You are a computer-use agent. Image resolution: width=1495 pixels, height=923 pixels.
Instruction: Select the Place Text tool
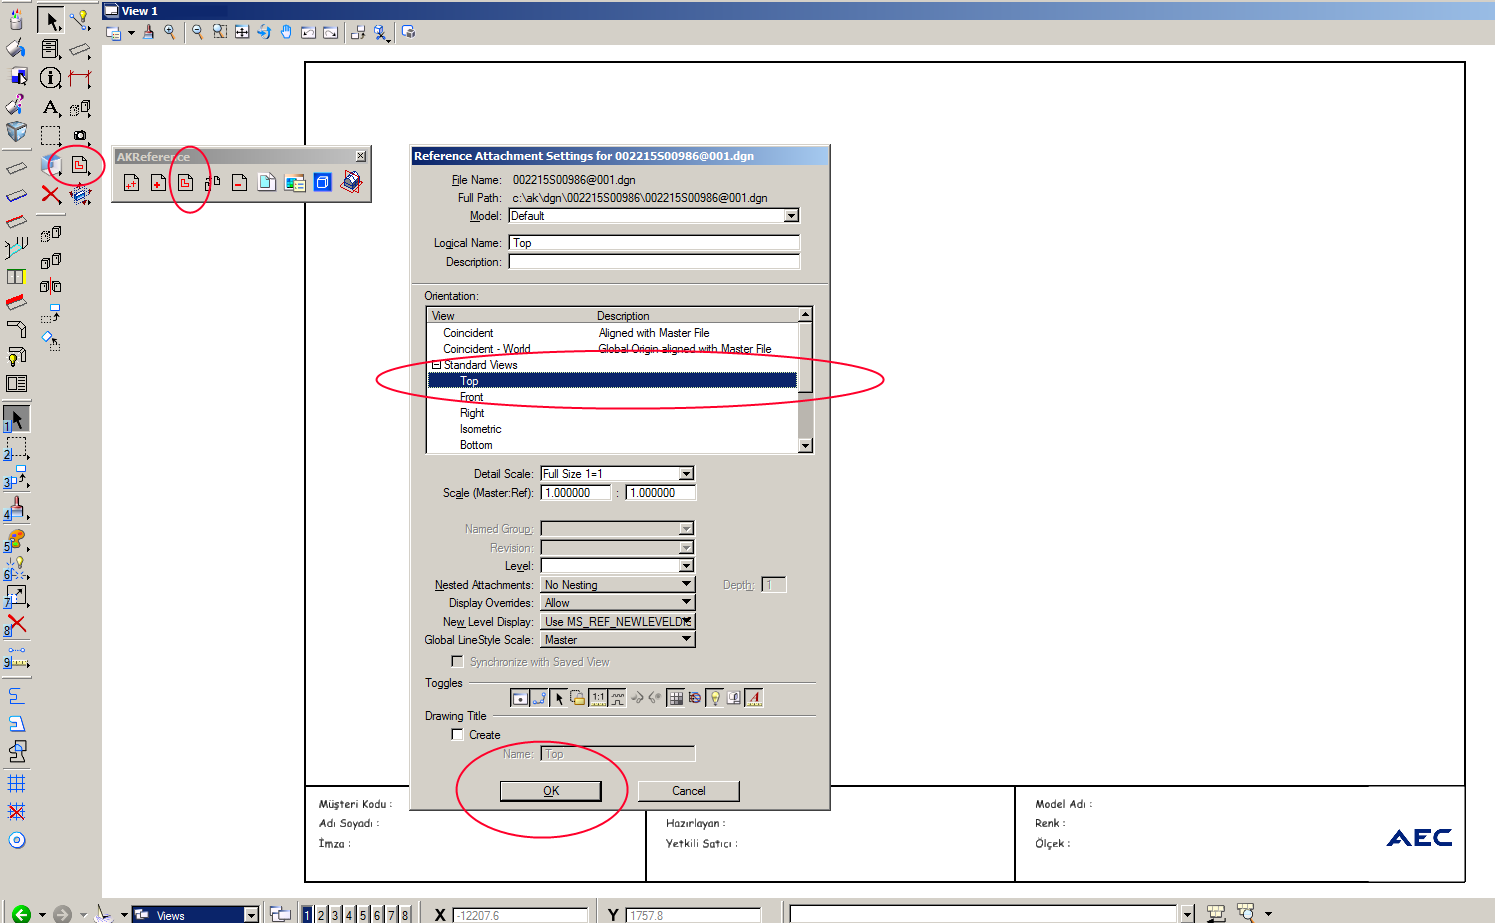[50, 107]
